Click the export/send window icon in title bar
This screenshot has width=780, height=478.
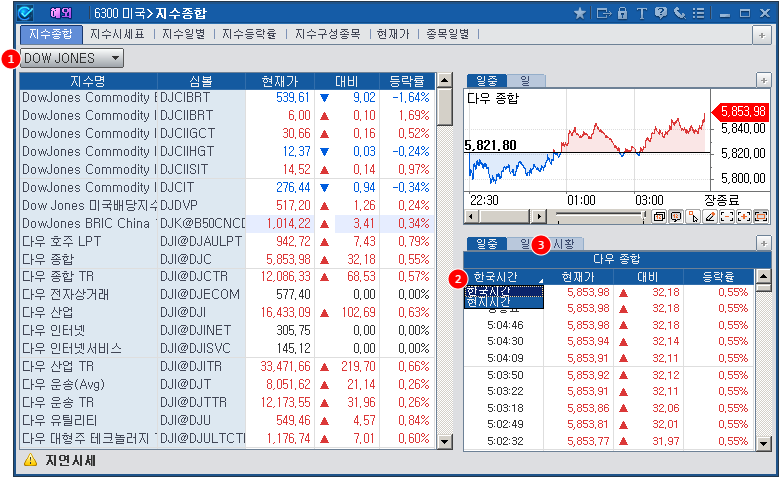click(603, 13)
